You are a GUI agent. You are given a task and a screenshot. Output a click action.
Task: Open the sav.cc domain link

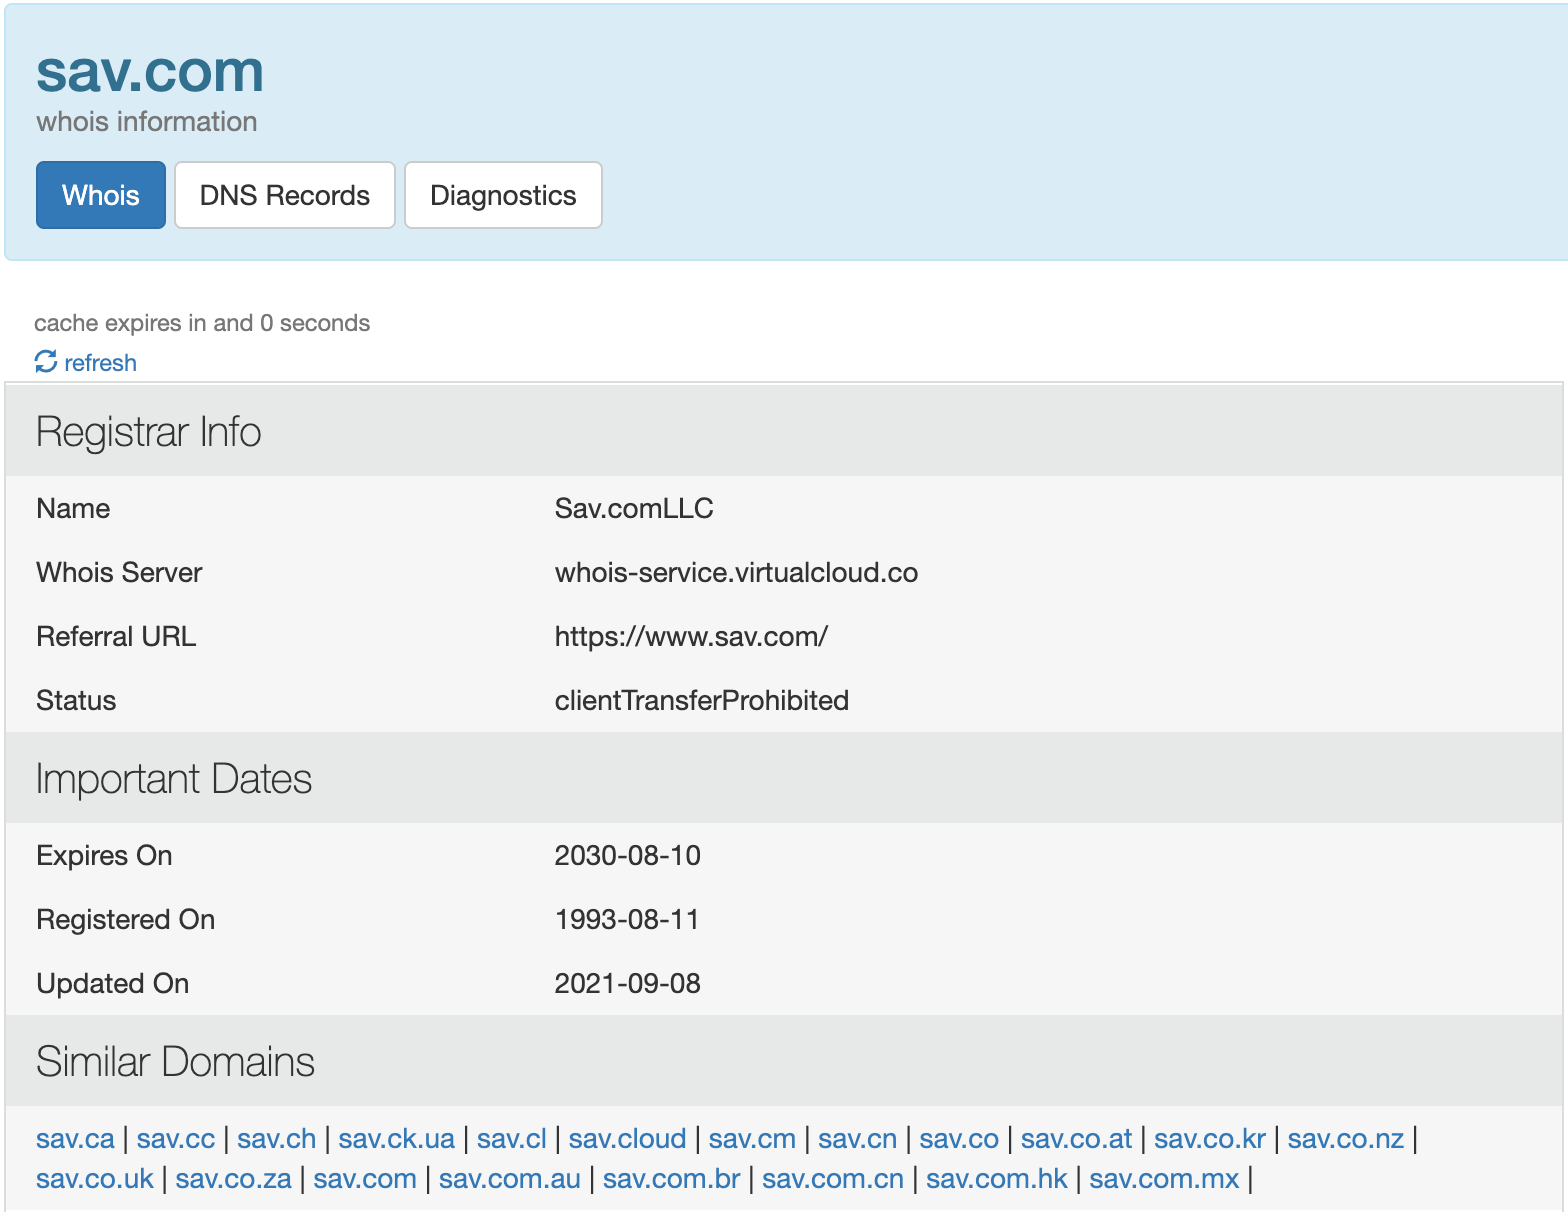point(176,1139)
